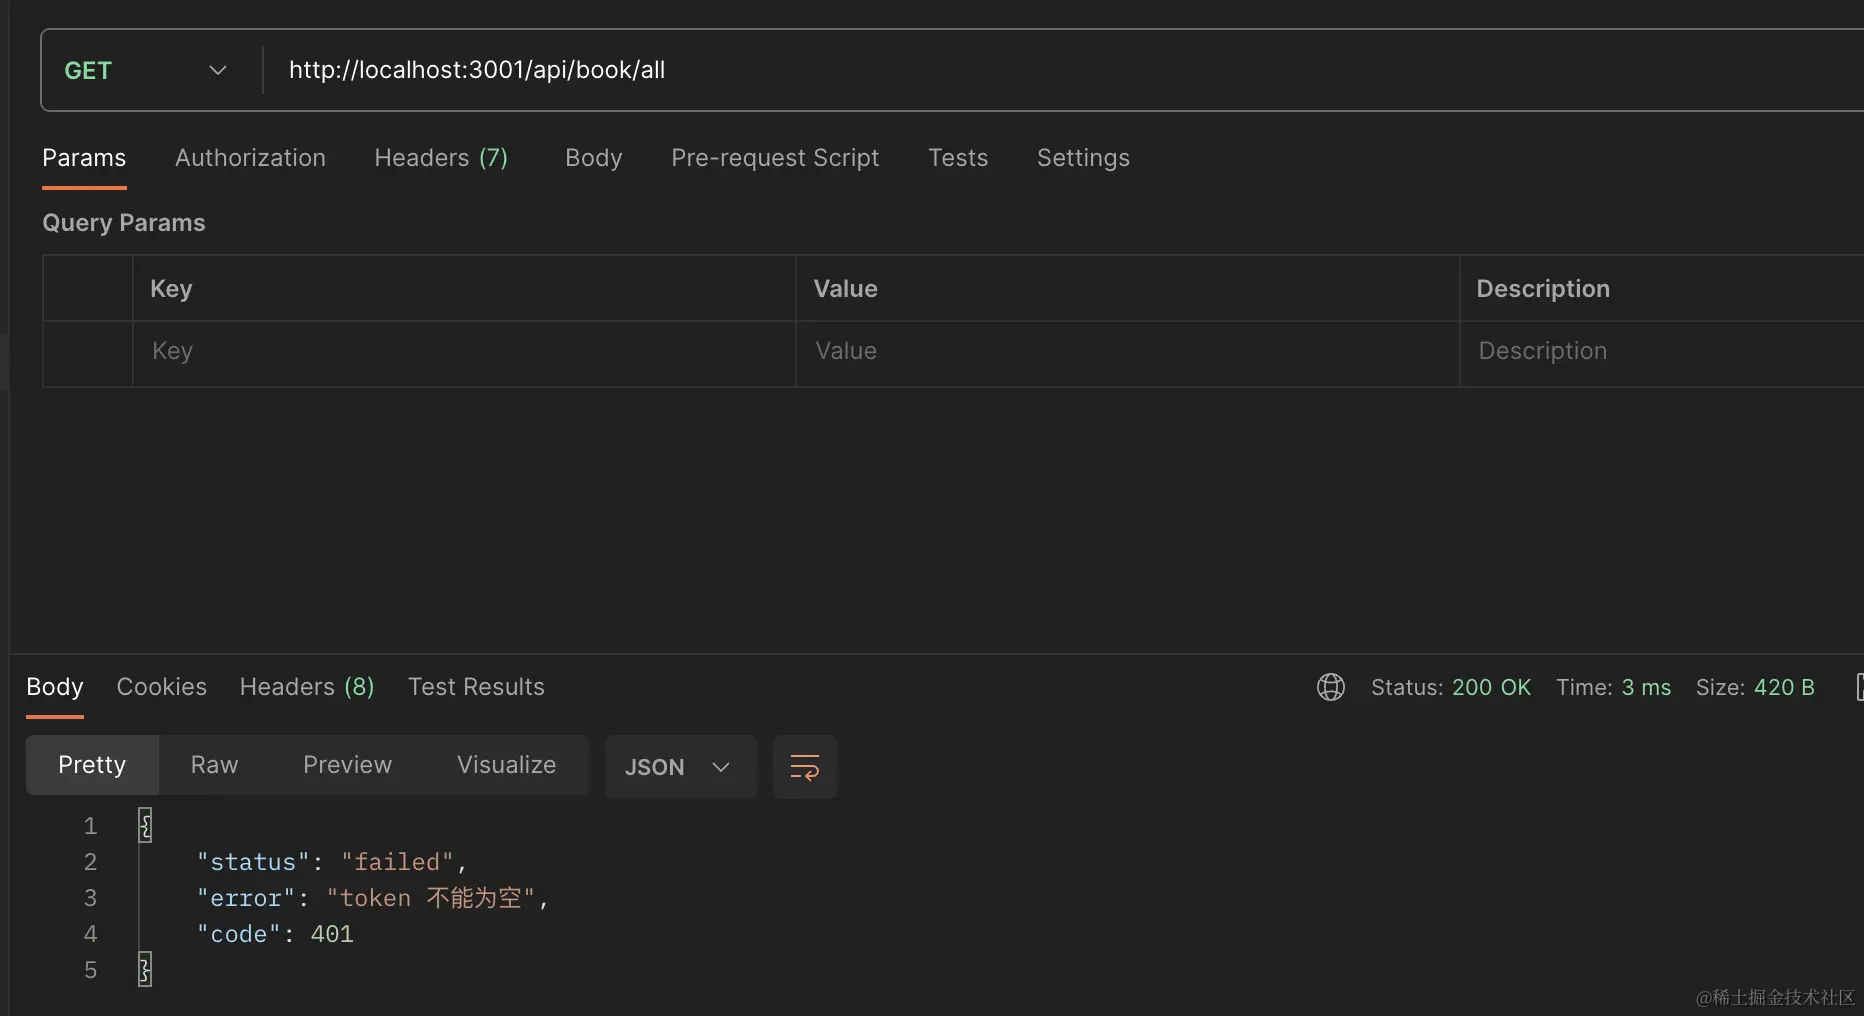
Task: Click the "failed" status value
Action: pyautogui.click(x=397, y=862)
